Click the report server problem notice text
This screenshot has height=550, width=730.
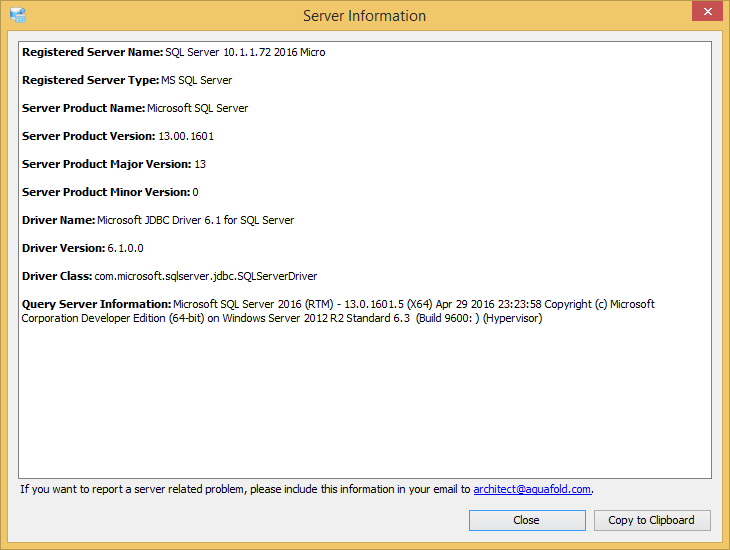307,489
